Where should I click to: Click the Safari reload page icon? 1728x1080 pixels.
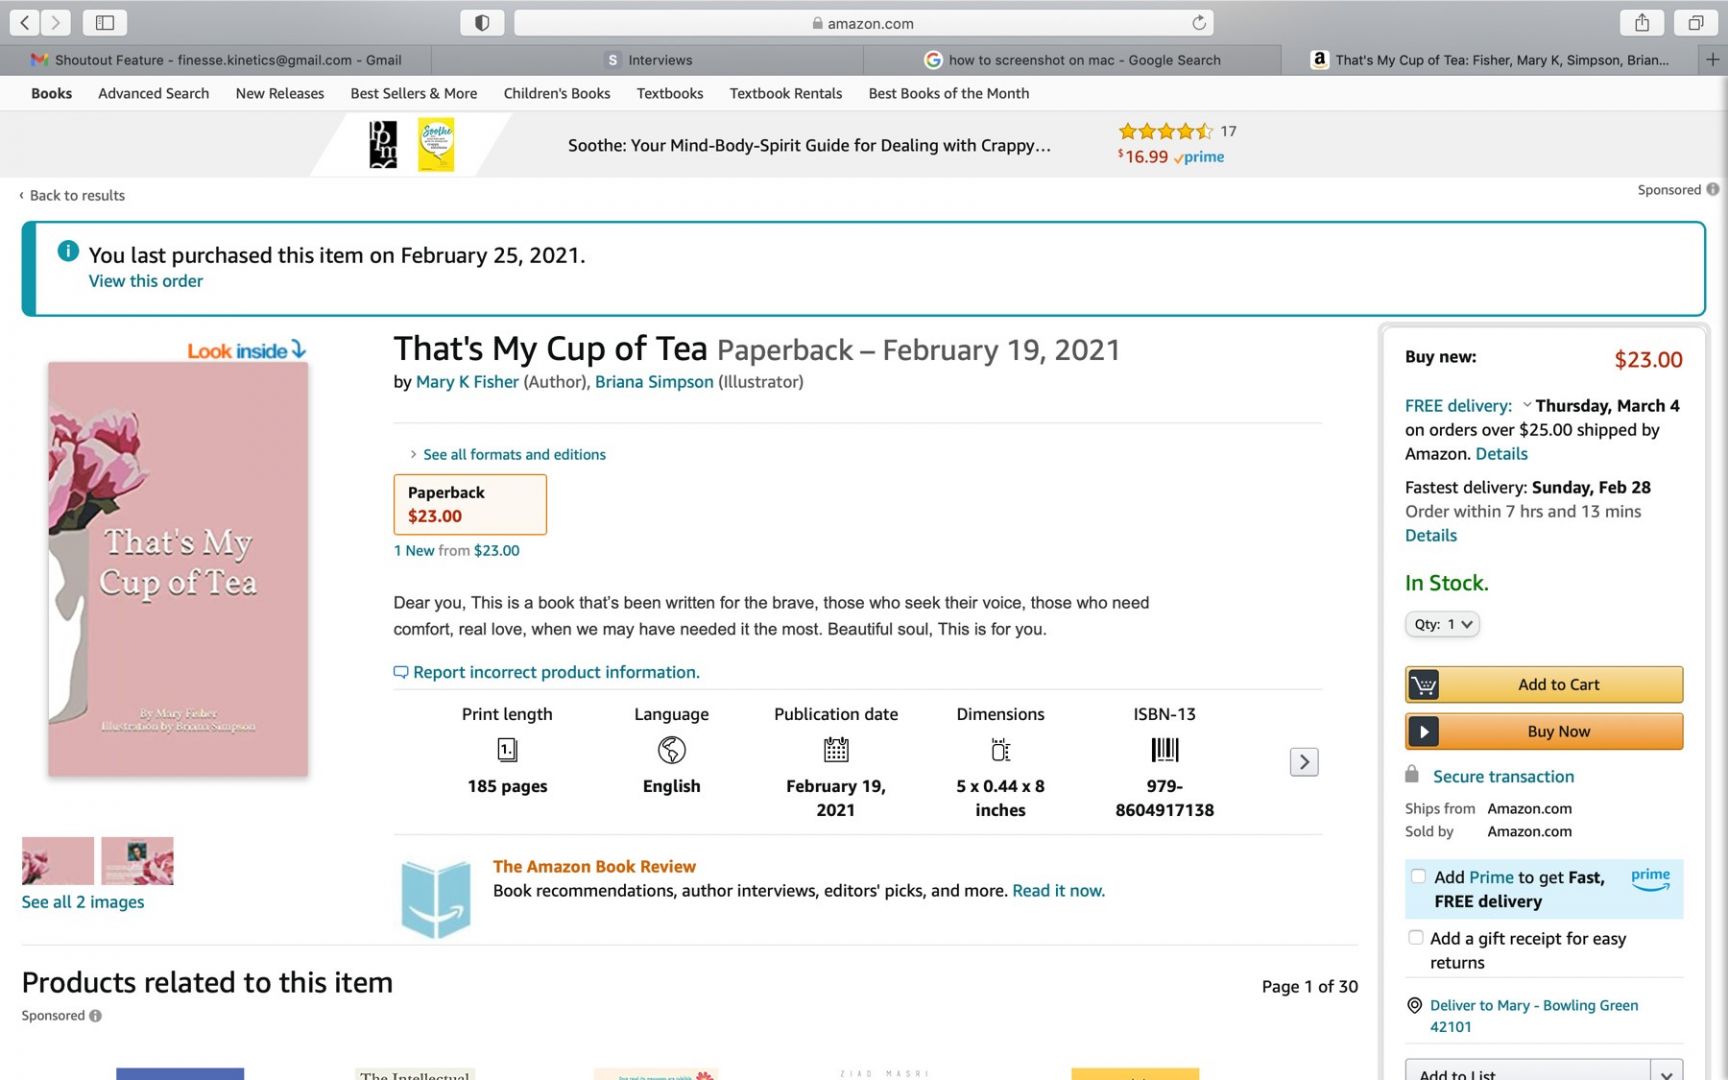point(1198,23)
